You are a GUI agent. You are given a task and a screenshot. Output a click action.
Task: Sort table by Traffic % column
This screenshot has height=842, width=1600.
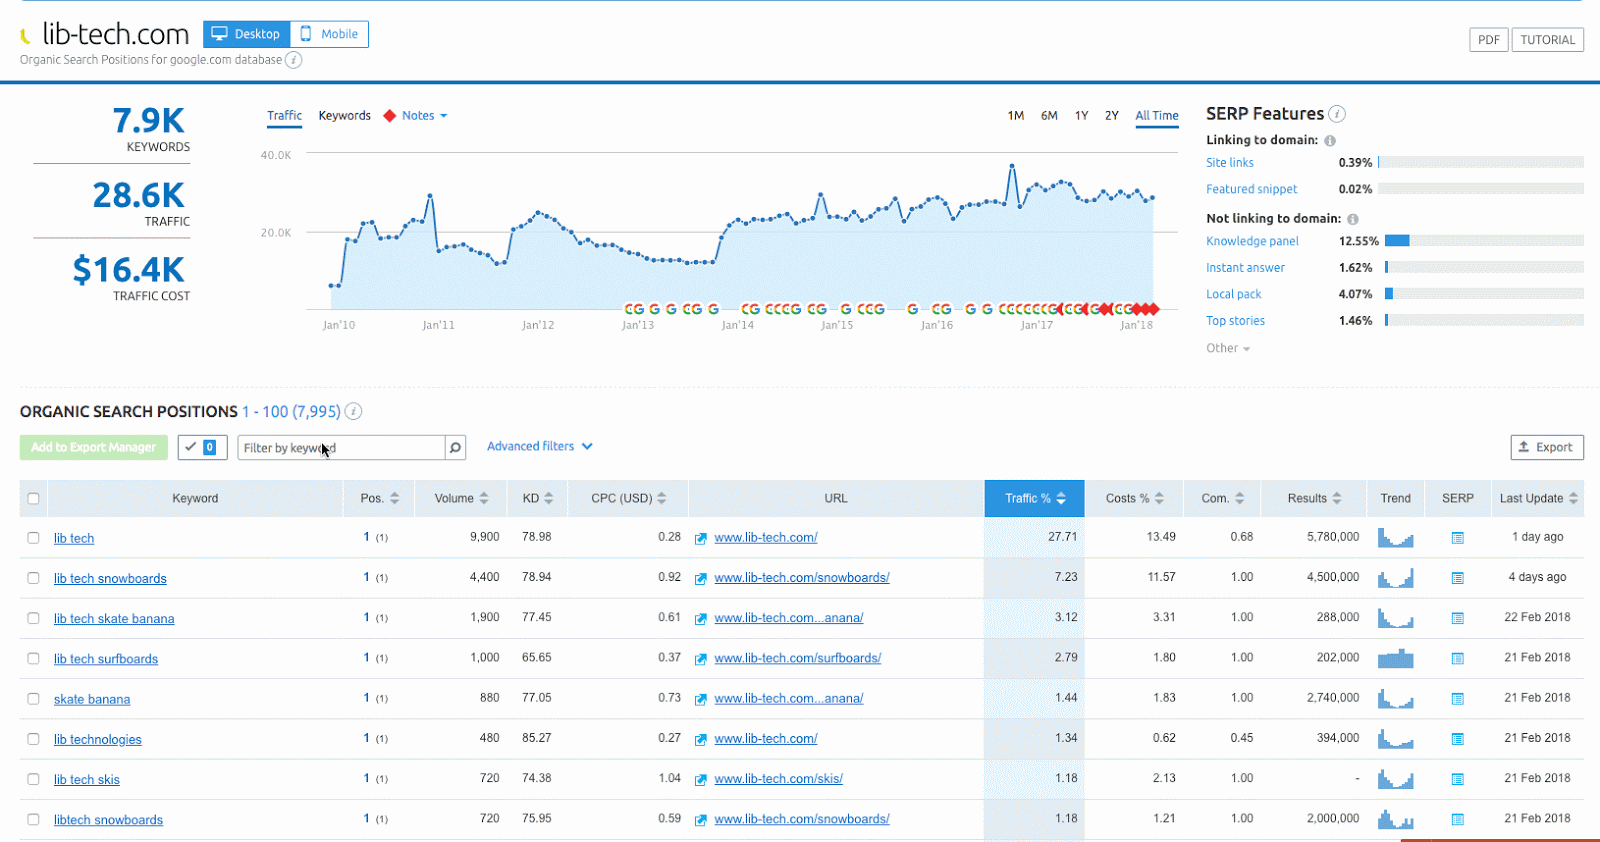coord(1035,498)
